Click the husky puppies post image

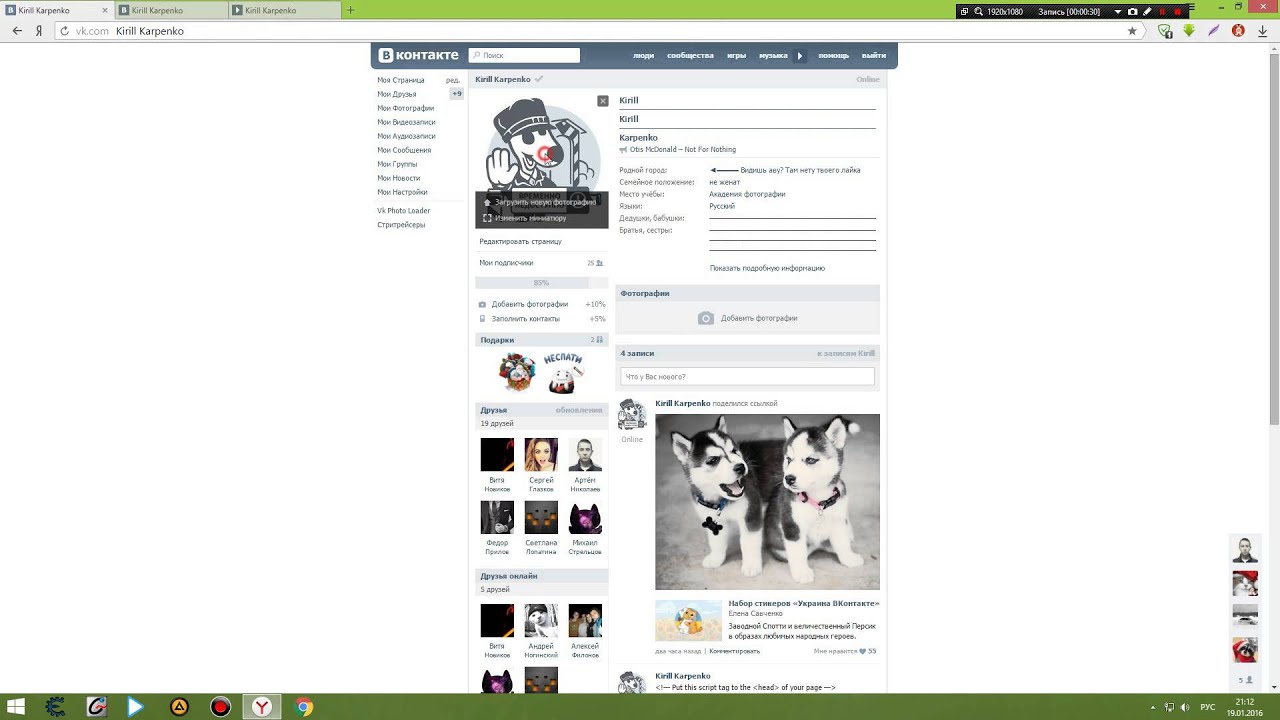tap(767, 502)
